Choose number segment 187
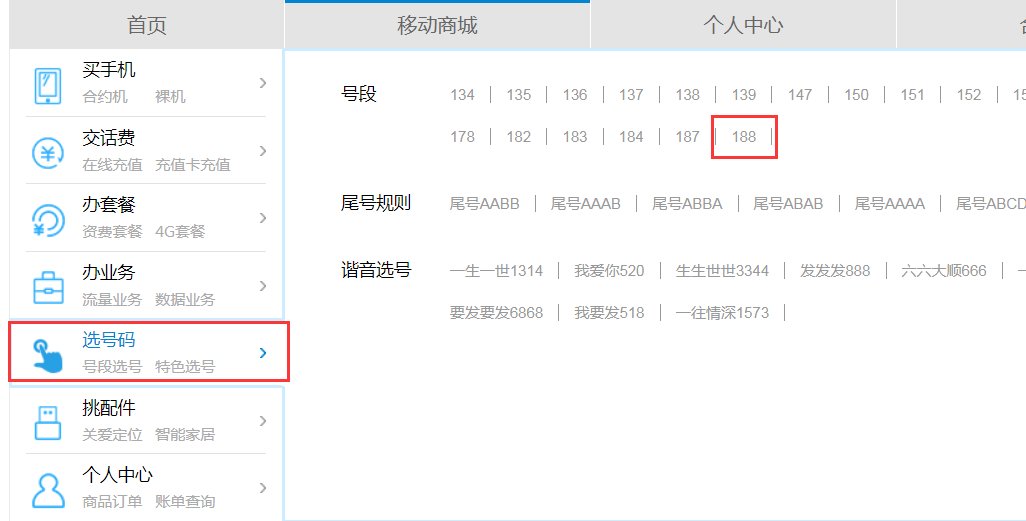The height and width of the screenshot is (521, 1026). point(687,137)
